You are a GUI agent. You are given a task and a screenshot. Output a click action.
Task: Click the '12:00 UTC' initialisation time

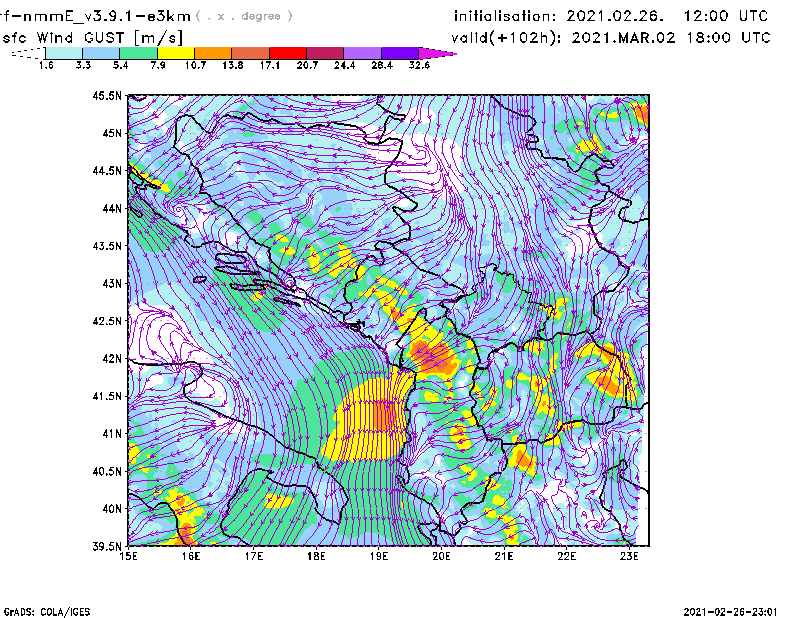pos(726,16)
